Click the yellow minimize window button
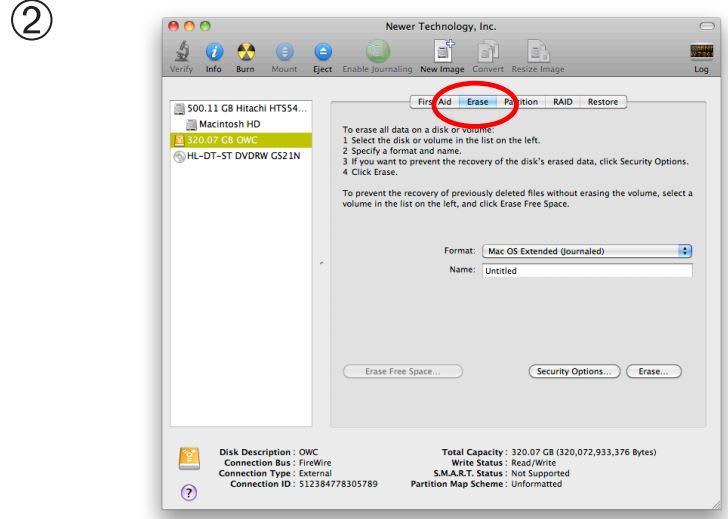728x519 pixels. 189,26
